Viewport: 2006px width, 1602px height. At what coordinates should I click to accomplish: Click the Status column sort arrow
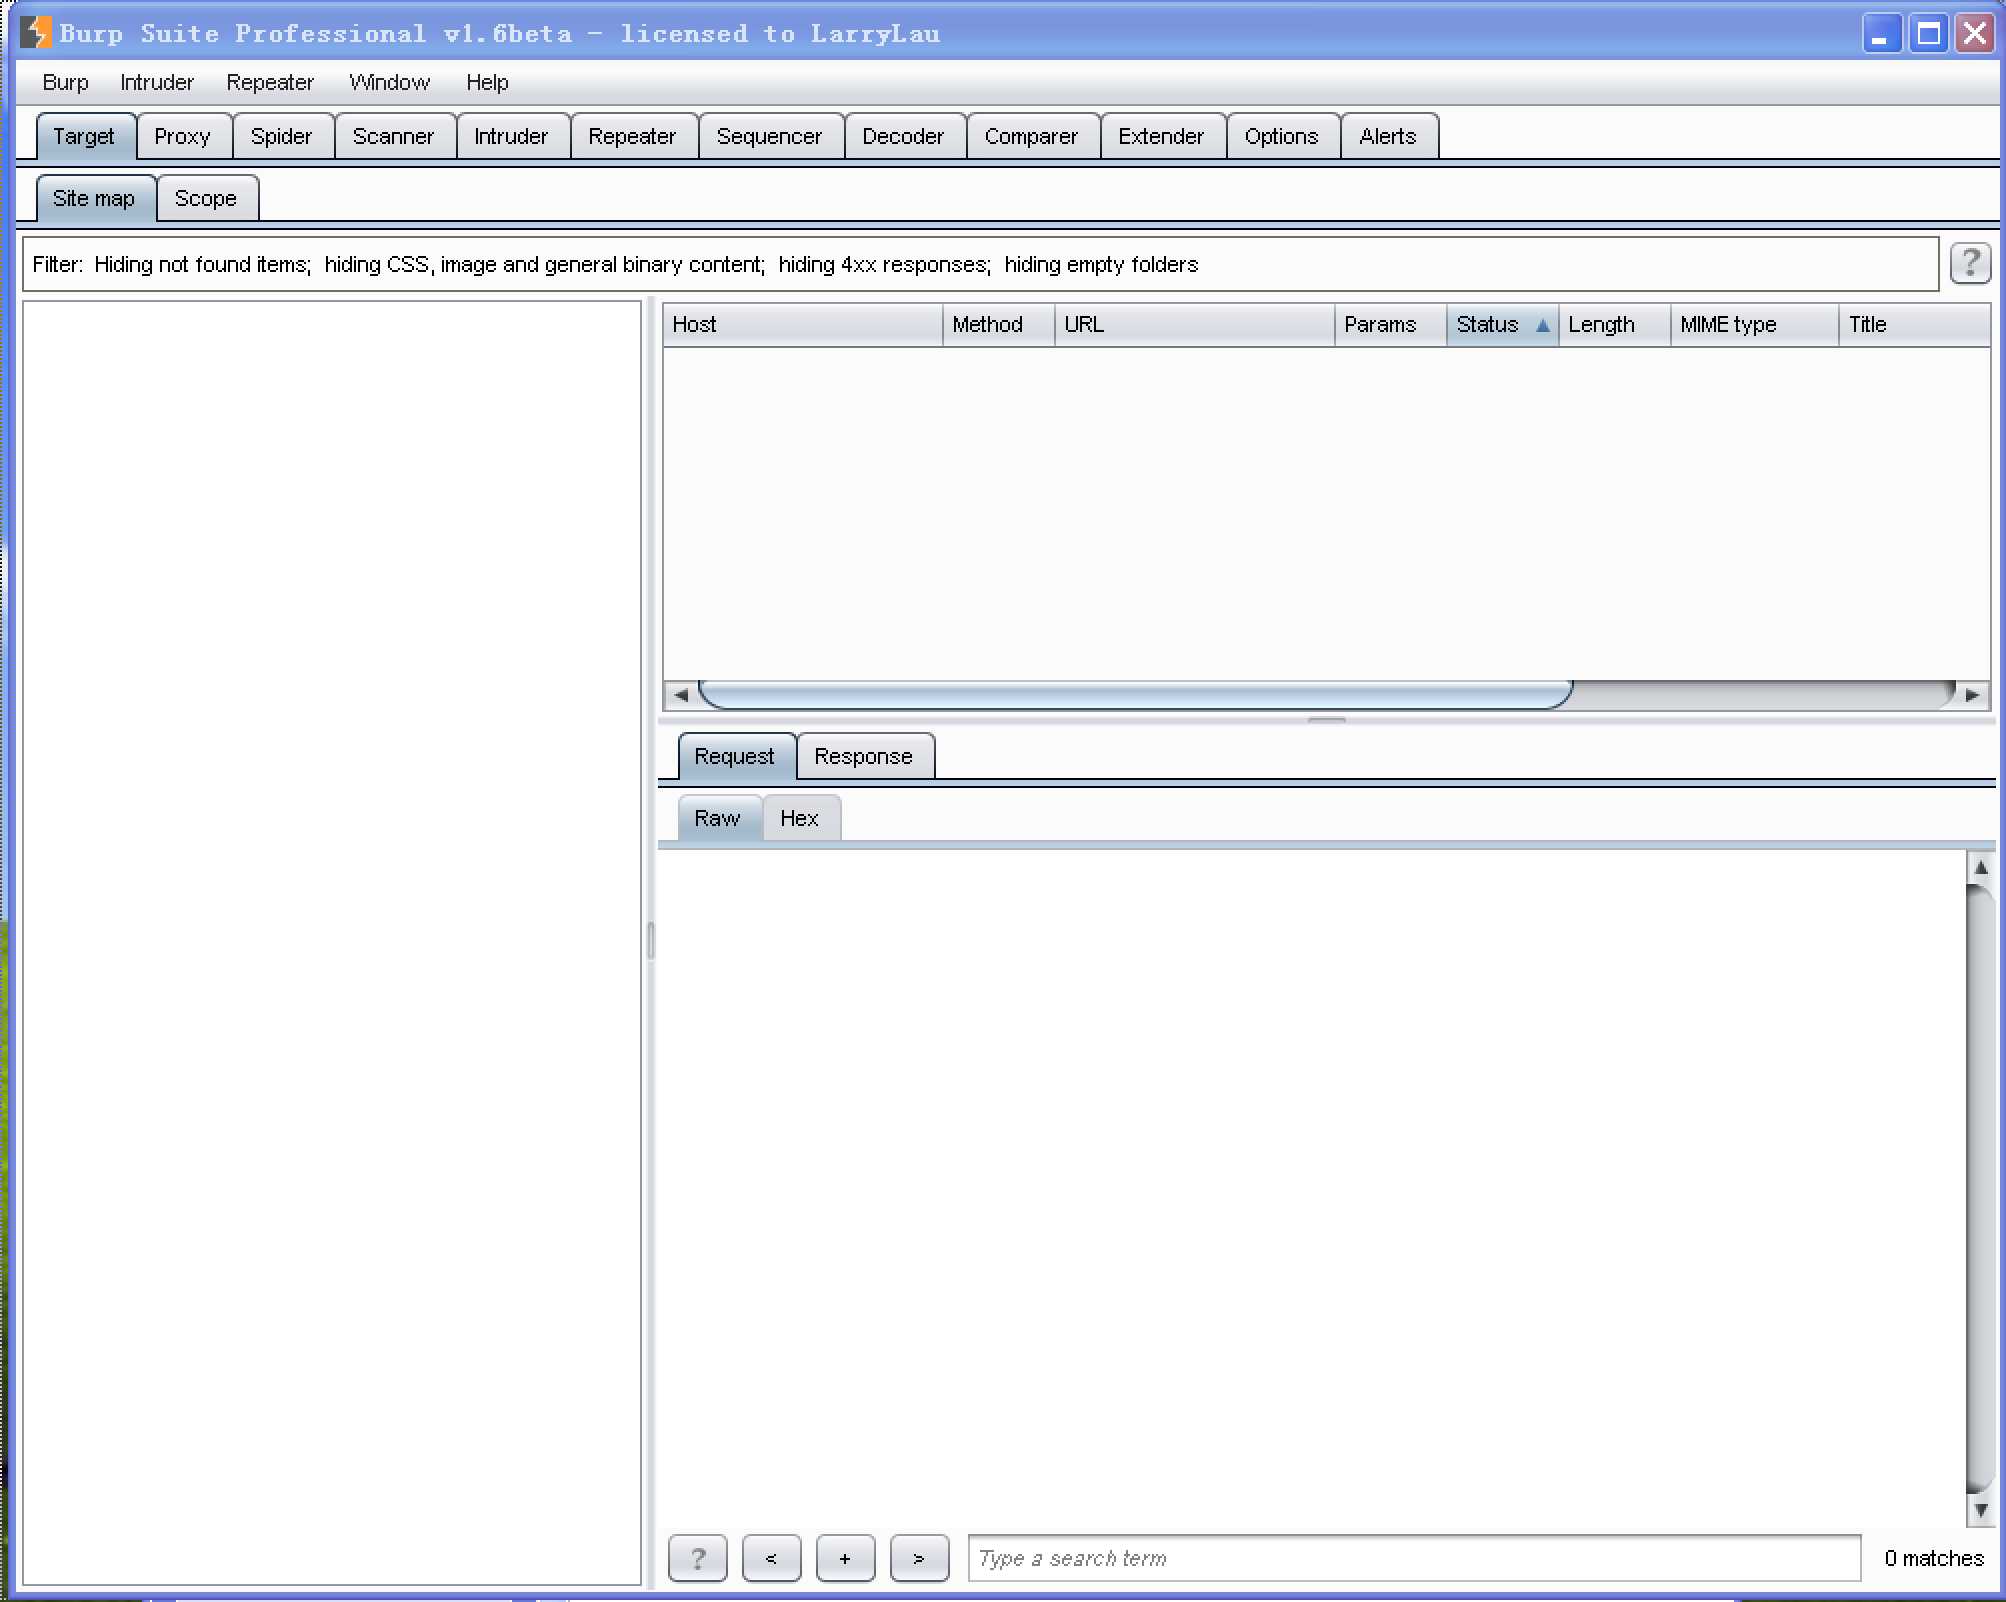[1543, 325]
